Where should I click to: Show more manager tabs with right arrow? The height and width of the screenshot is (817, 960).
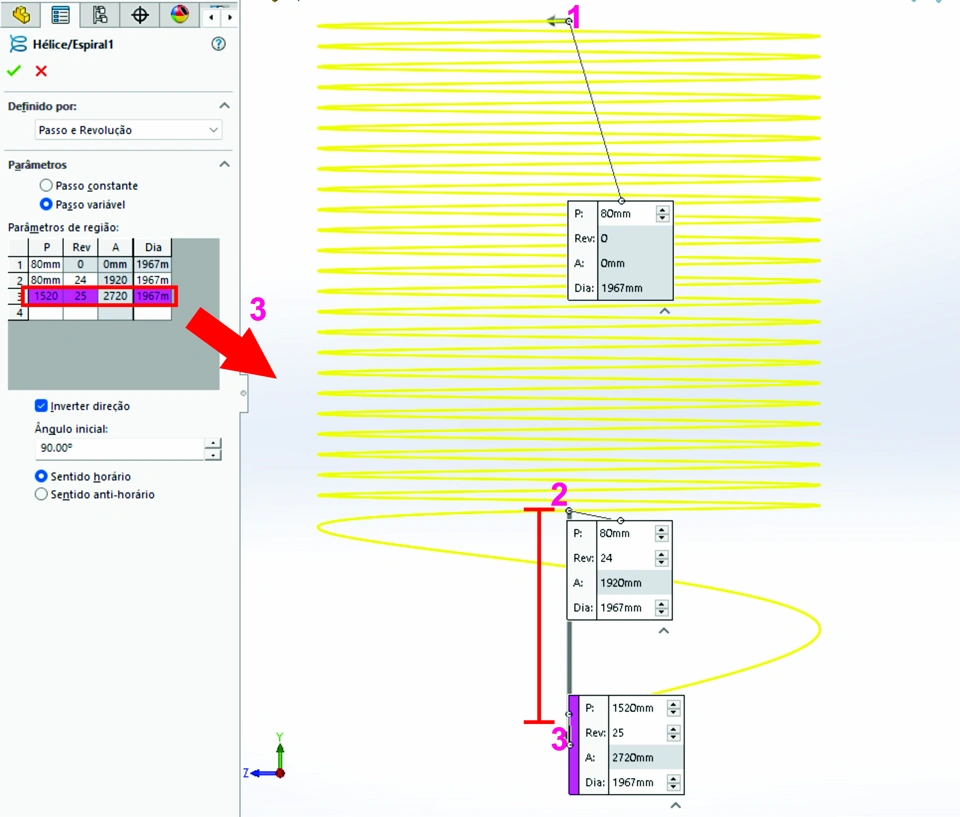click(230, 17)
